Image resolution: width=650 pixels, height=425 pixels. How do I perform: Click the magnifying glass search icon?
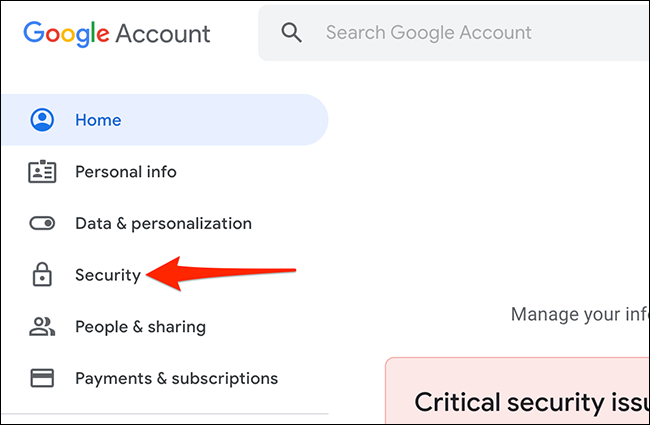tap(291, 33)
